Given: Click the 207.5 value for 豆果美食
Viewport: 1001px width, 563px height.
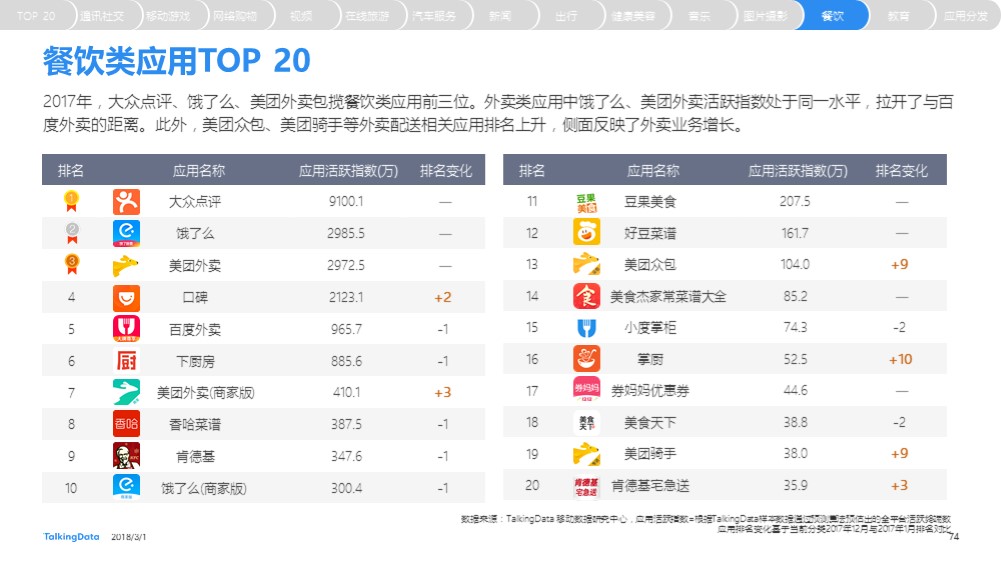Looking at the screenshot, I should click(795, 202).
